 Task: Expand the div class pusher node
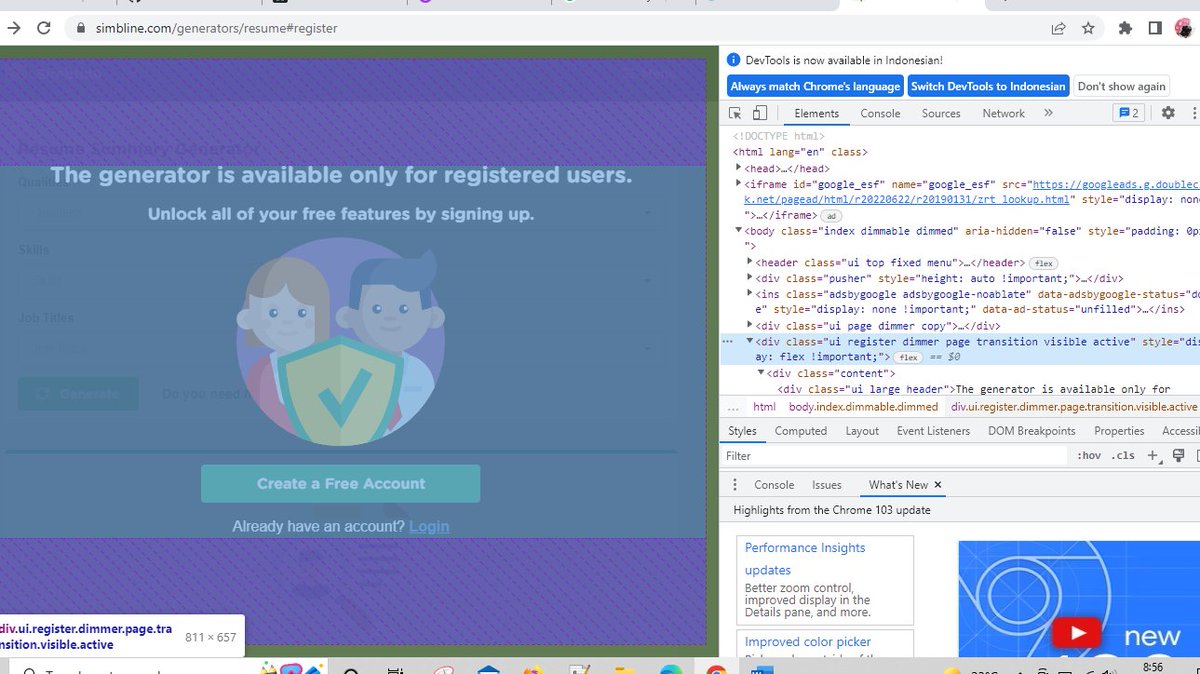750,278
